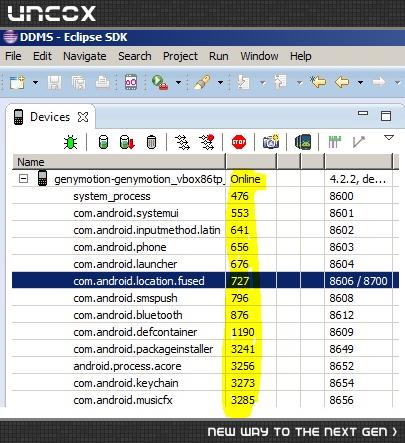Click the Cause GC trash can icon

(151, 142)
